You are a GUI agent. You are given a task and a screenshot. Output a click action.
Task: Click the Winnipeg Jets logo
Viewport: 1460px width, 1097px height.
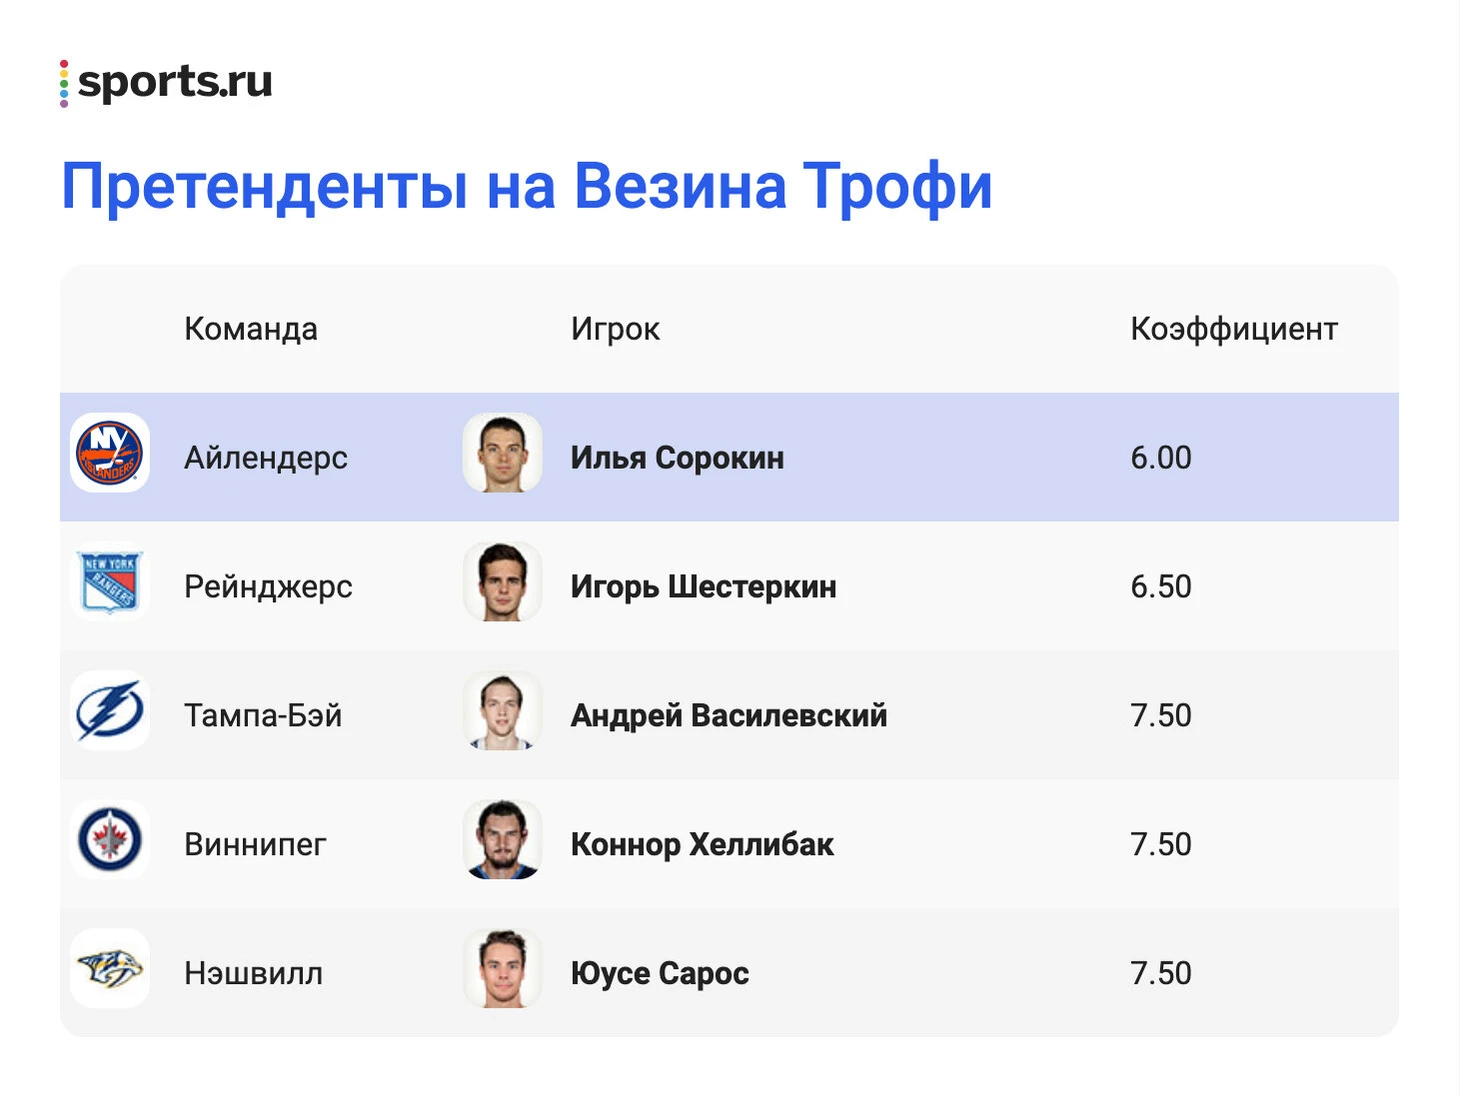click(110, 840)
